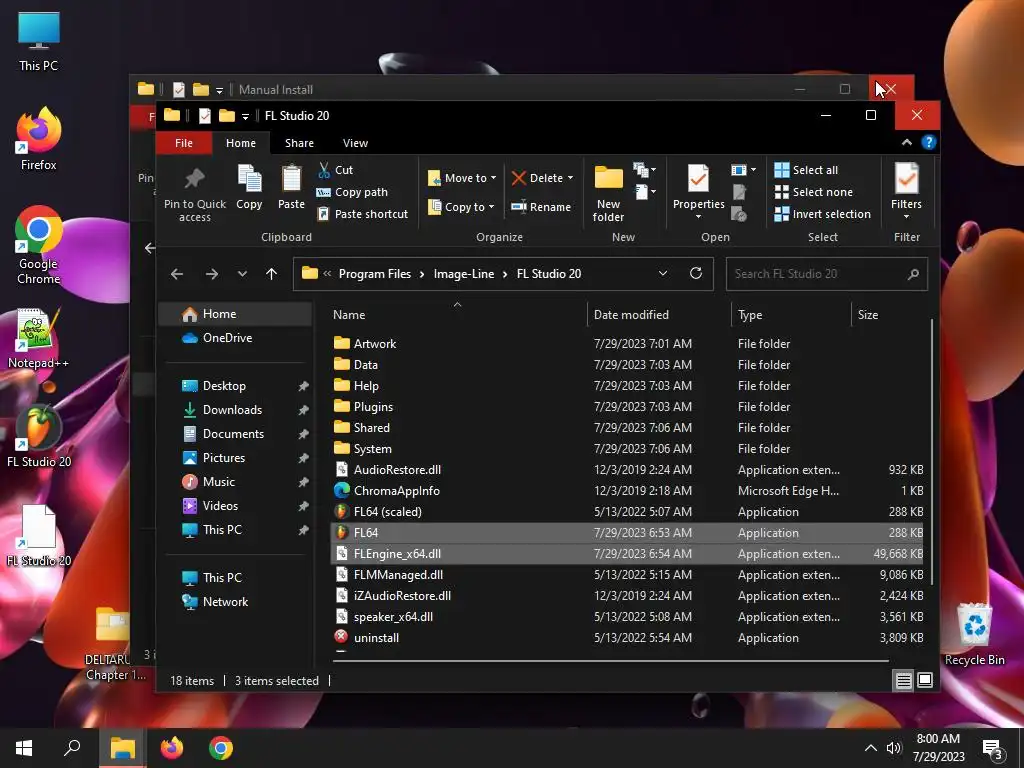Screen dimensions: 1024x768
Task: Show hidden tray icons chevron
Action: pos(871,748)
